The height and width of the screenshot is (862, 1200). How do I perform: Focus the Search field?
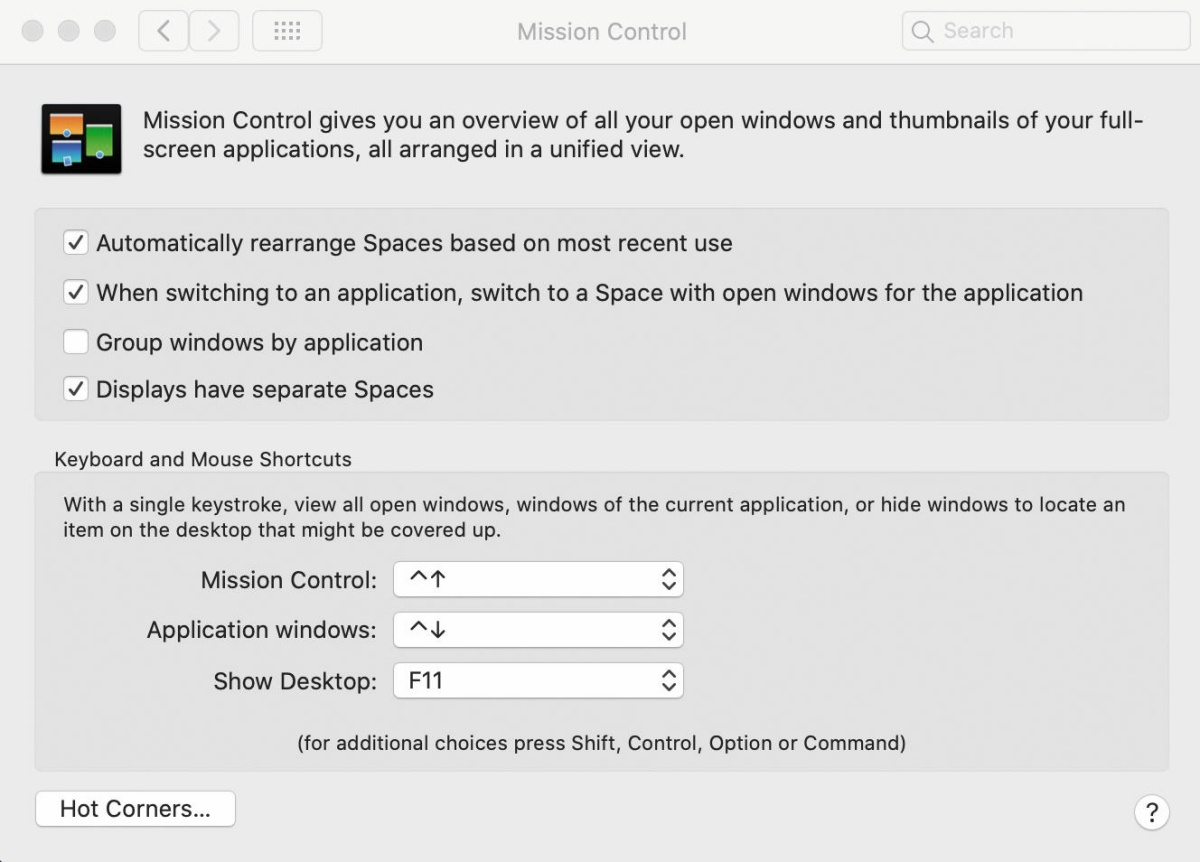pos(1046,31)
